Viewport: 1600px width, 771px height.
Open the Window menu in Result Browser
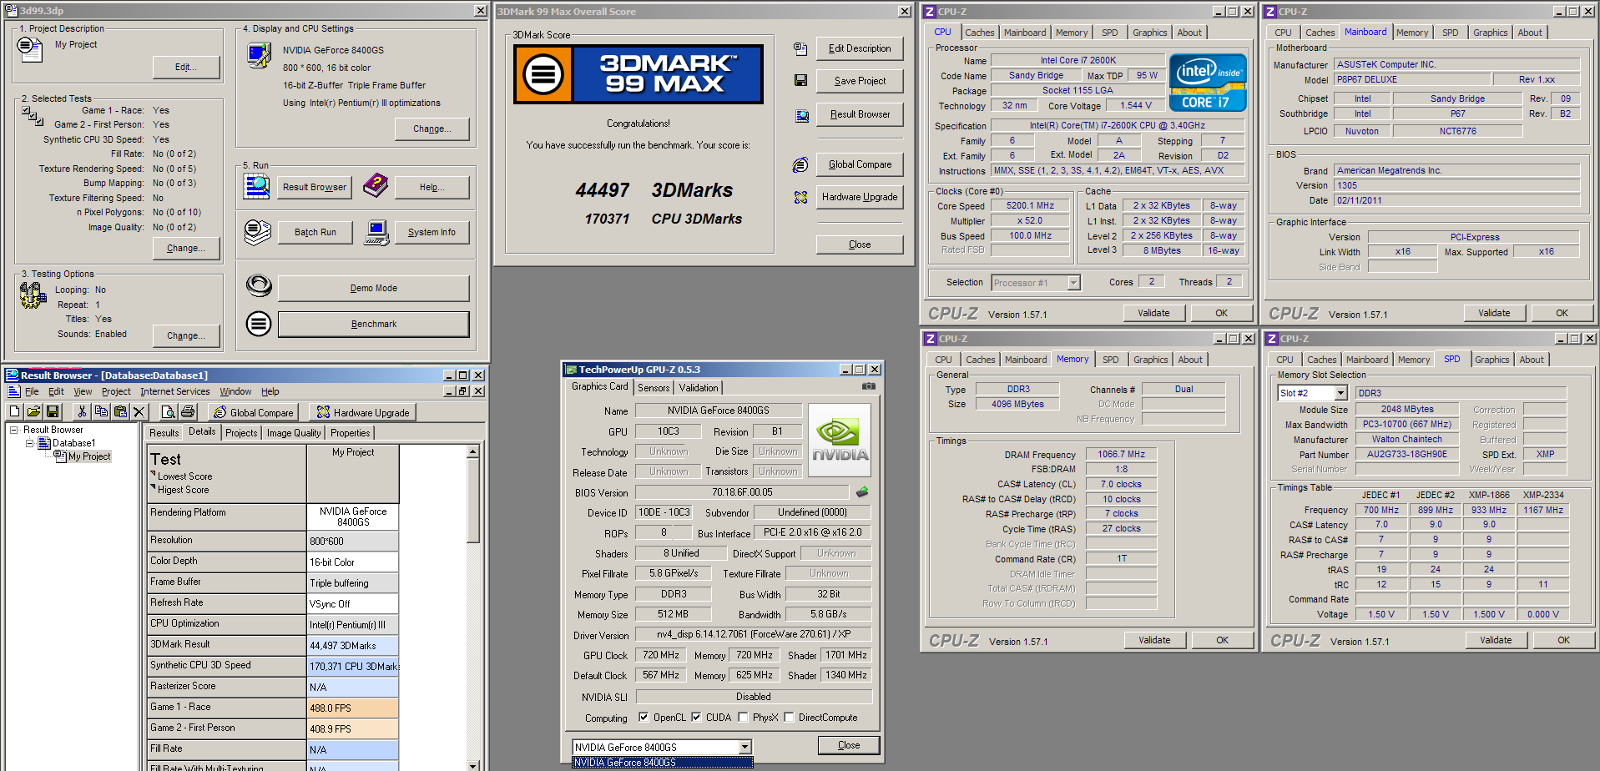pyautogui.click(x=236, y=392)
